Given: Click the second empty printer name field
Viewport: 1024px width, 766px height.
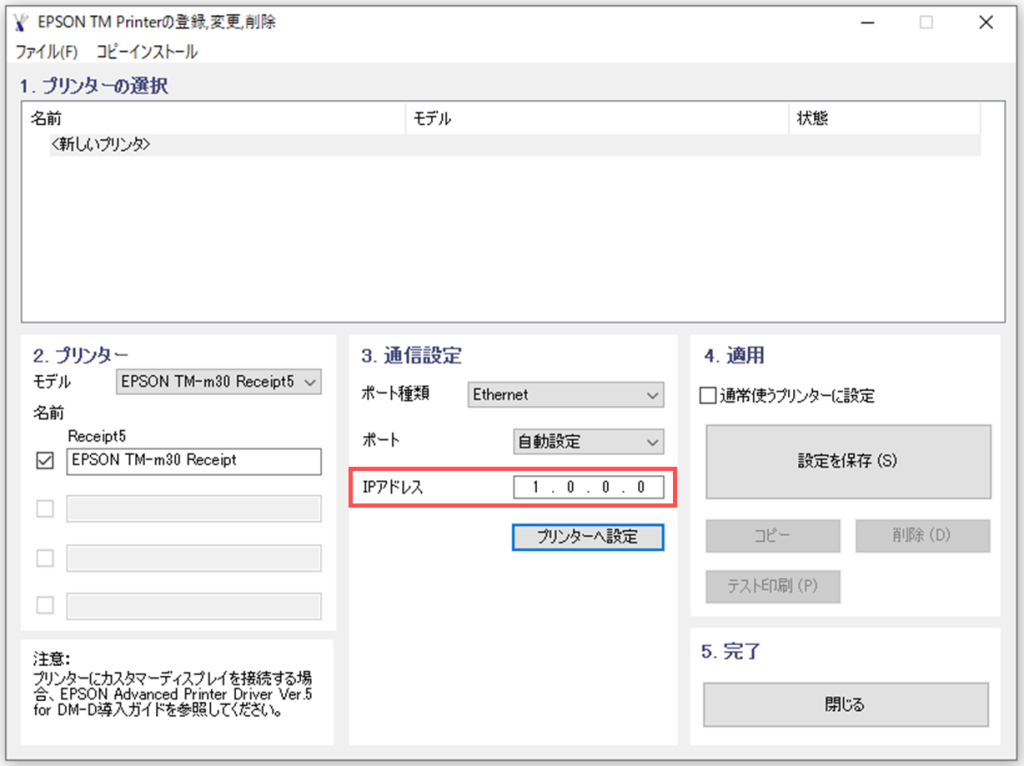Looking at the screenshot, I should click(194, 509).
